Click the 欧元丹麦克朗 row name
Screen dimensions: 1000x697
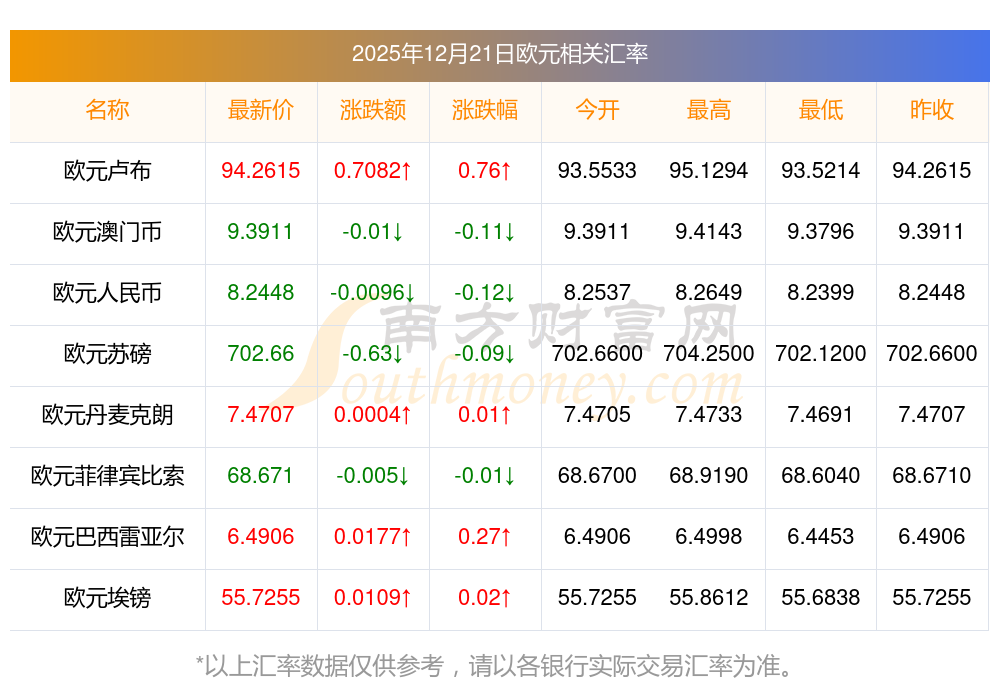[107, 415]
